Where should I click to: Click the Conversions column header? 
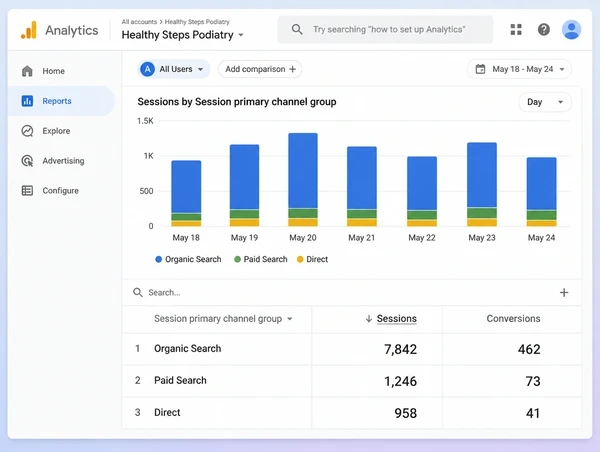pyautogui.click(x=513, y=319)
